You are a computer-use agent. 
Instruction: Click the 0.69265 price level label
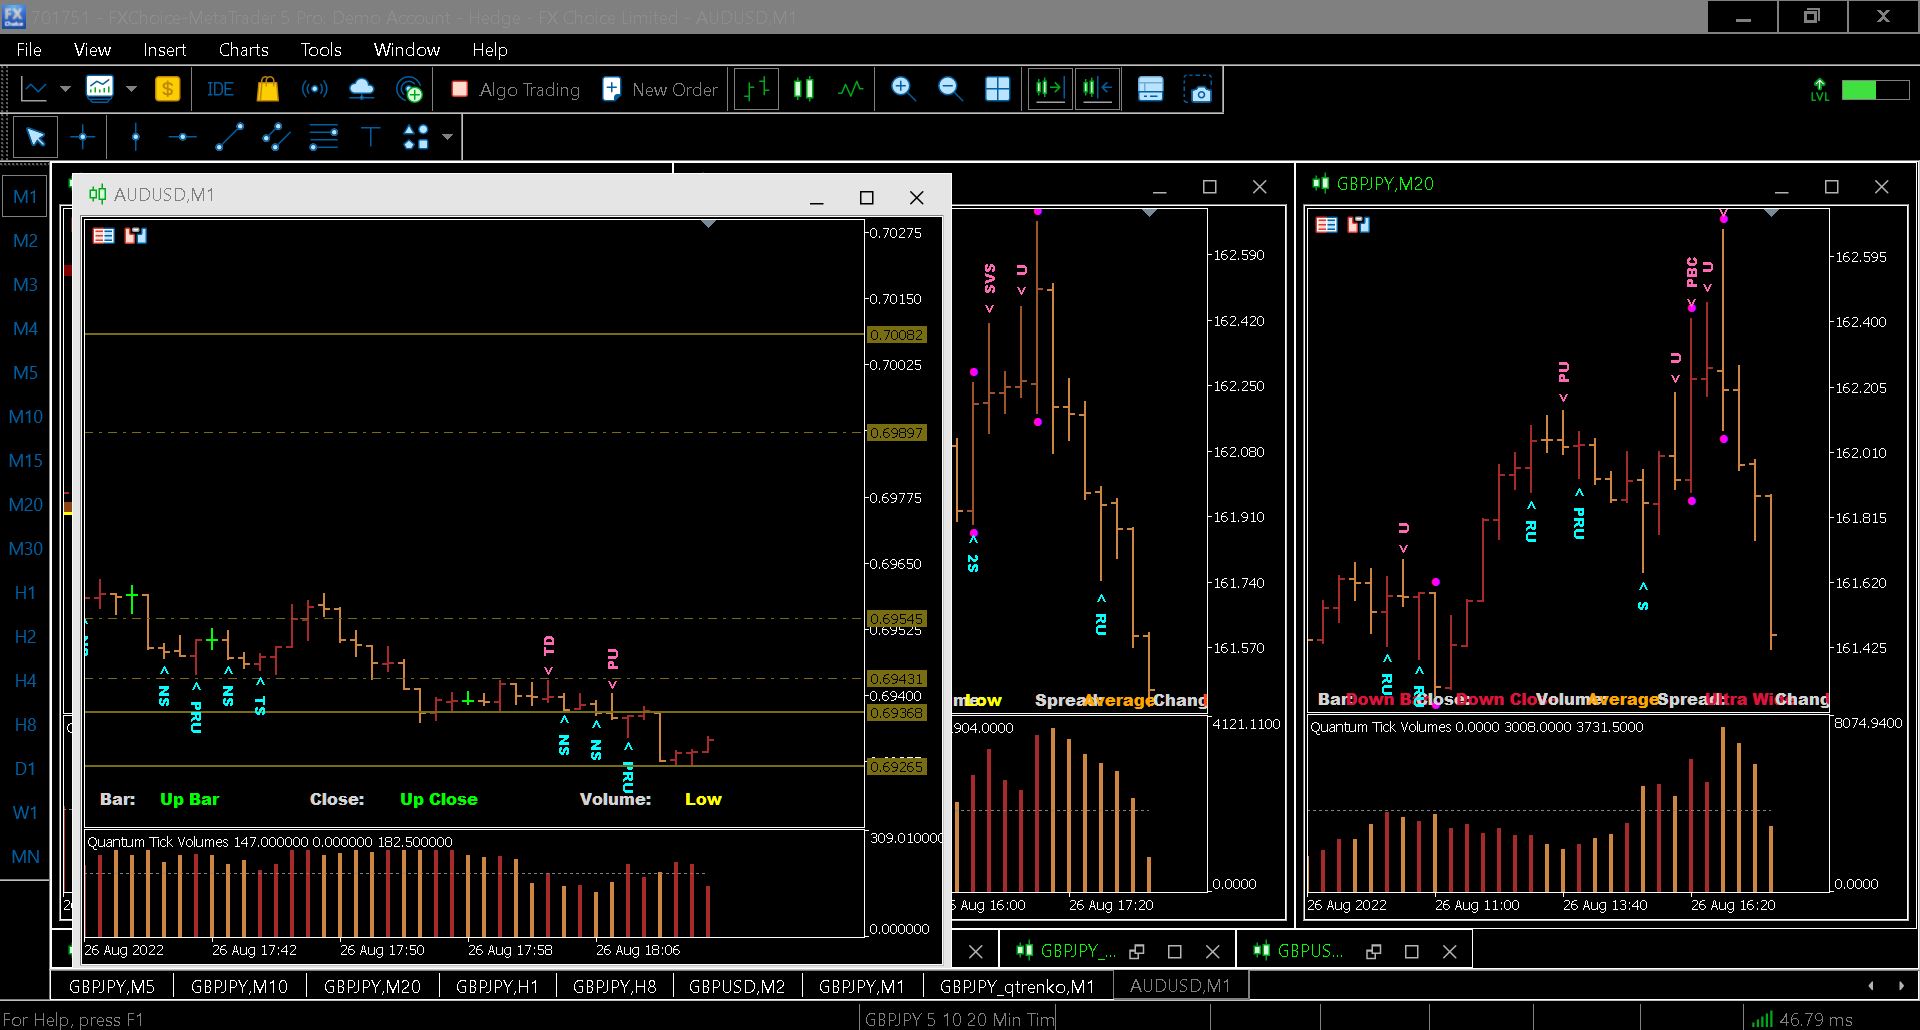click(x=897, y=767)
